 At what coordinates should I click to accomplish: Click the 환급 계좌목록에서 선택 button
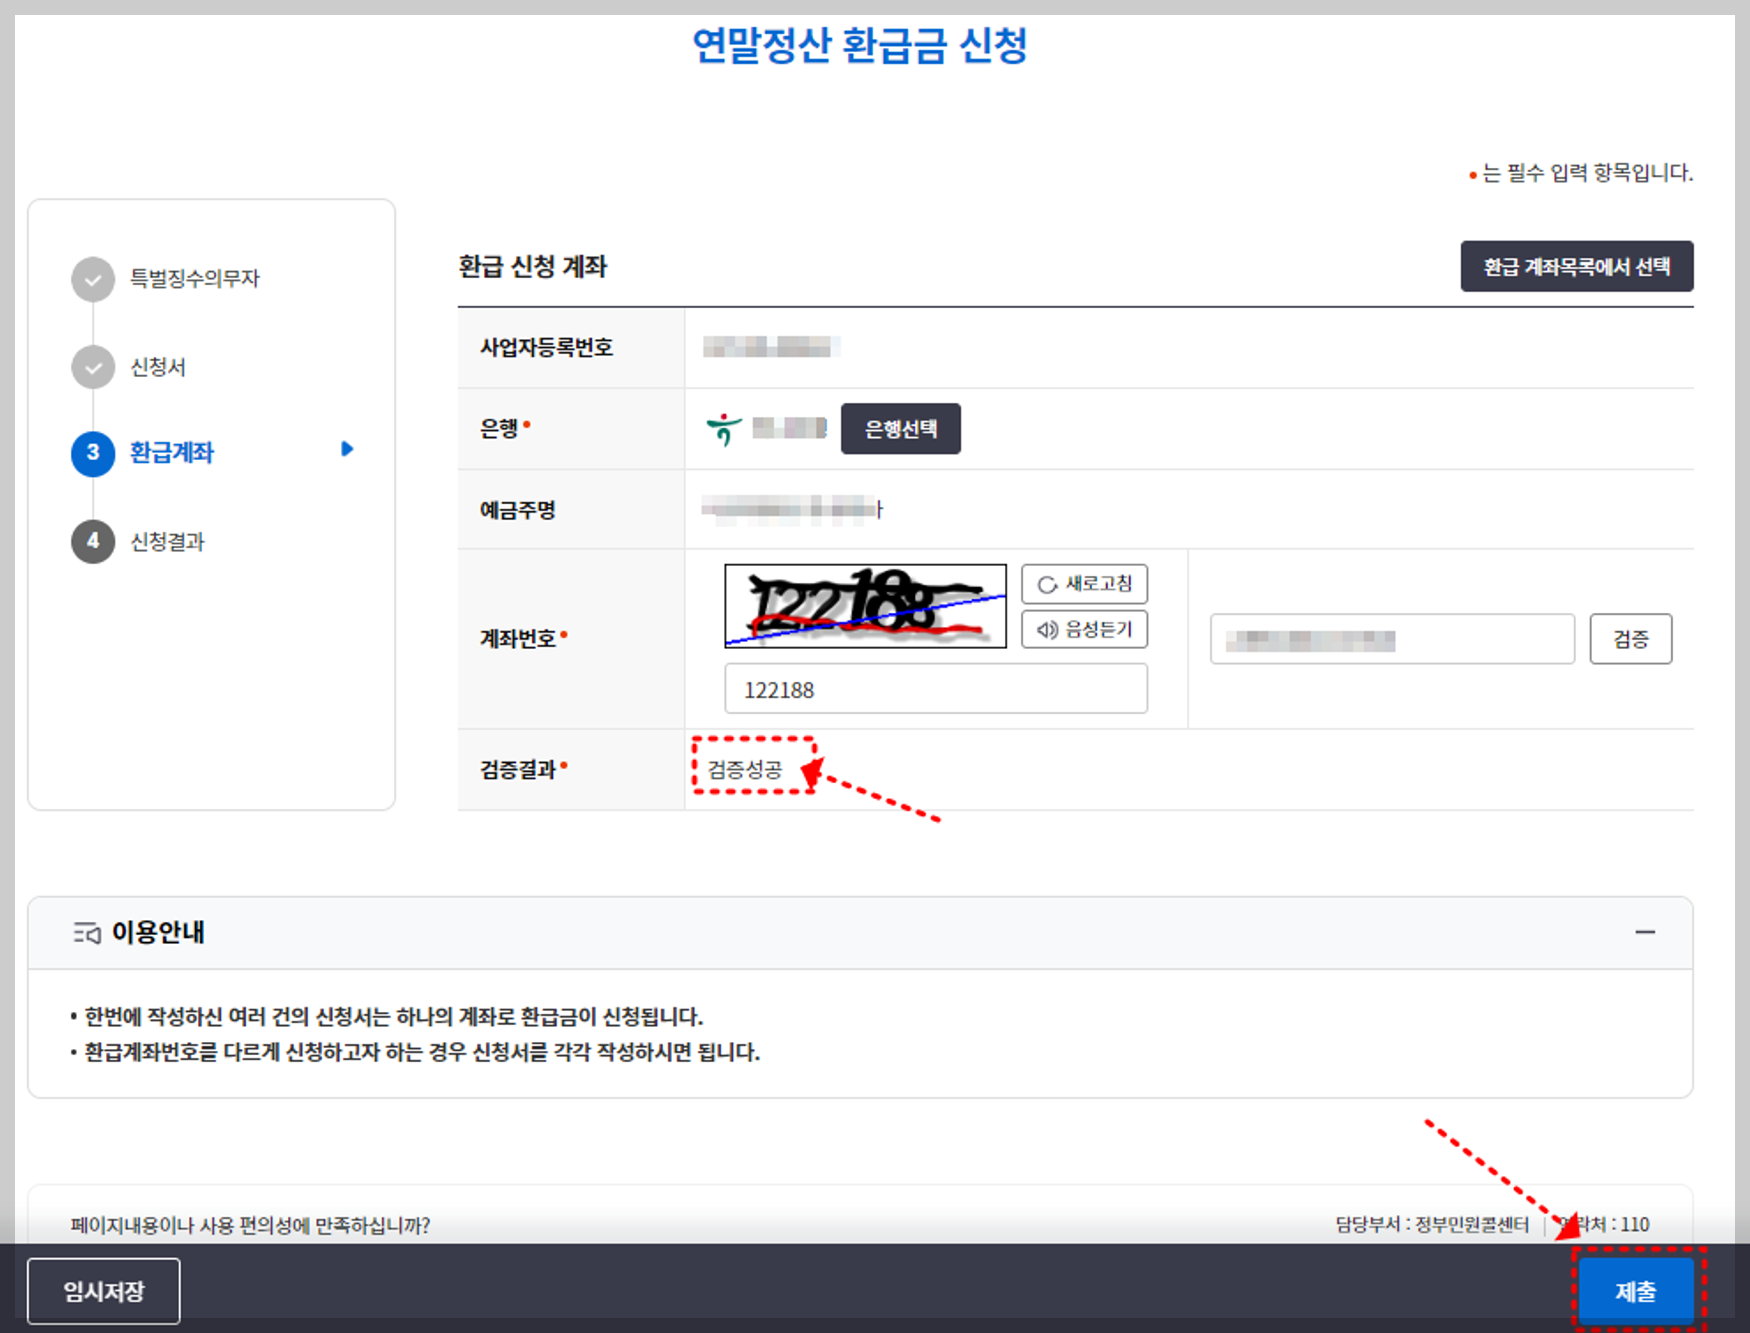point(1576,266)
